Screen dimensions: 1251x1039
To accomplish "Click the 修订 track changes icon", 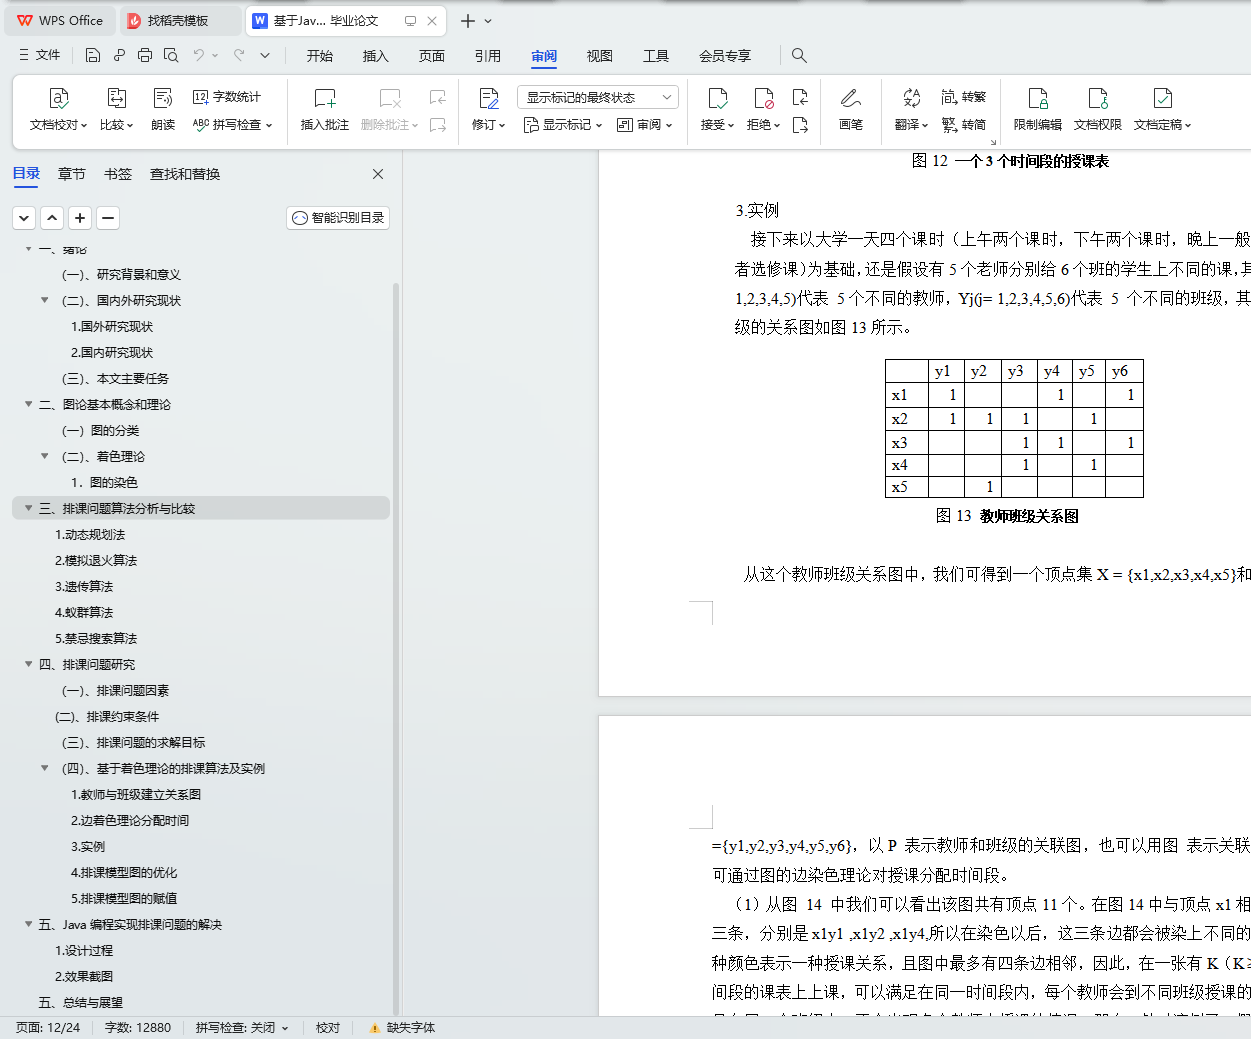I will [x=489, y=98].
